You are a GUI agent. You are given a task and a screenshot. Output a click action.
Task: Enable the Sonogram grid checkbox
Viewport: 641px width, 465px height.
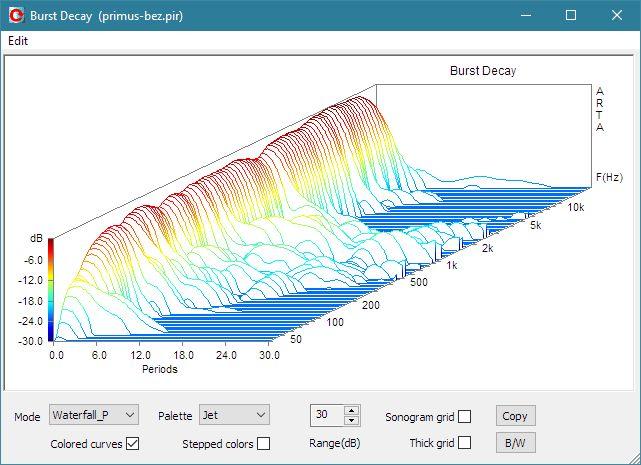464,416
